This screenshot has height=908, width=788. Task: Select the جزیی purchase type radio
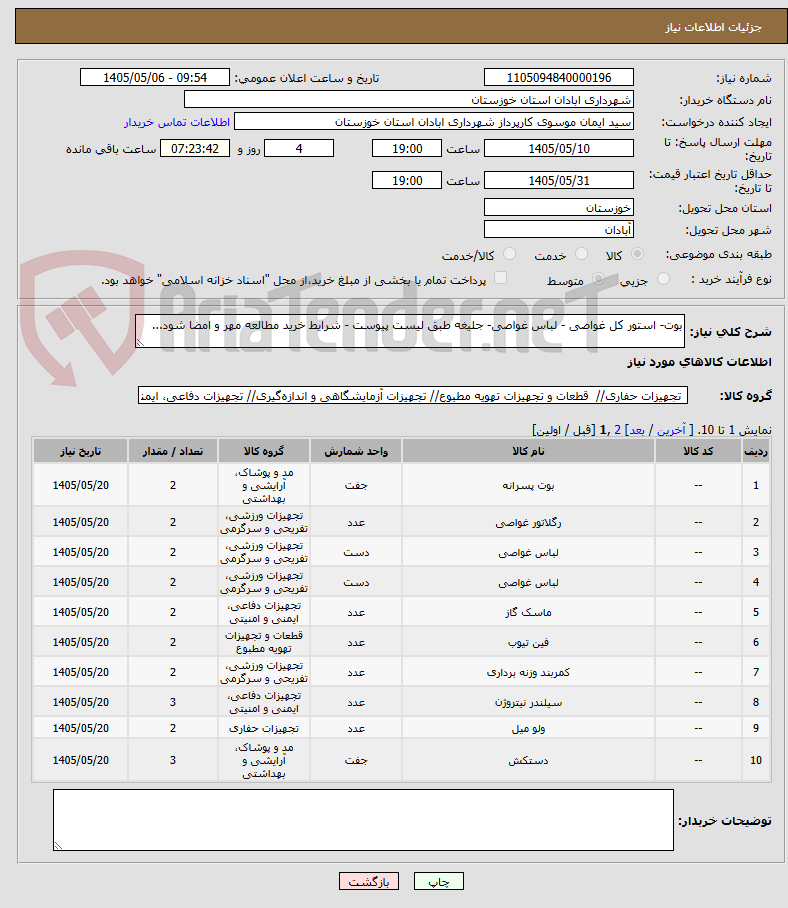(x=664, y=279)
